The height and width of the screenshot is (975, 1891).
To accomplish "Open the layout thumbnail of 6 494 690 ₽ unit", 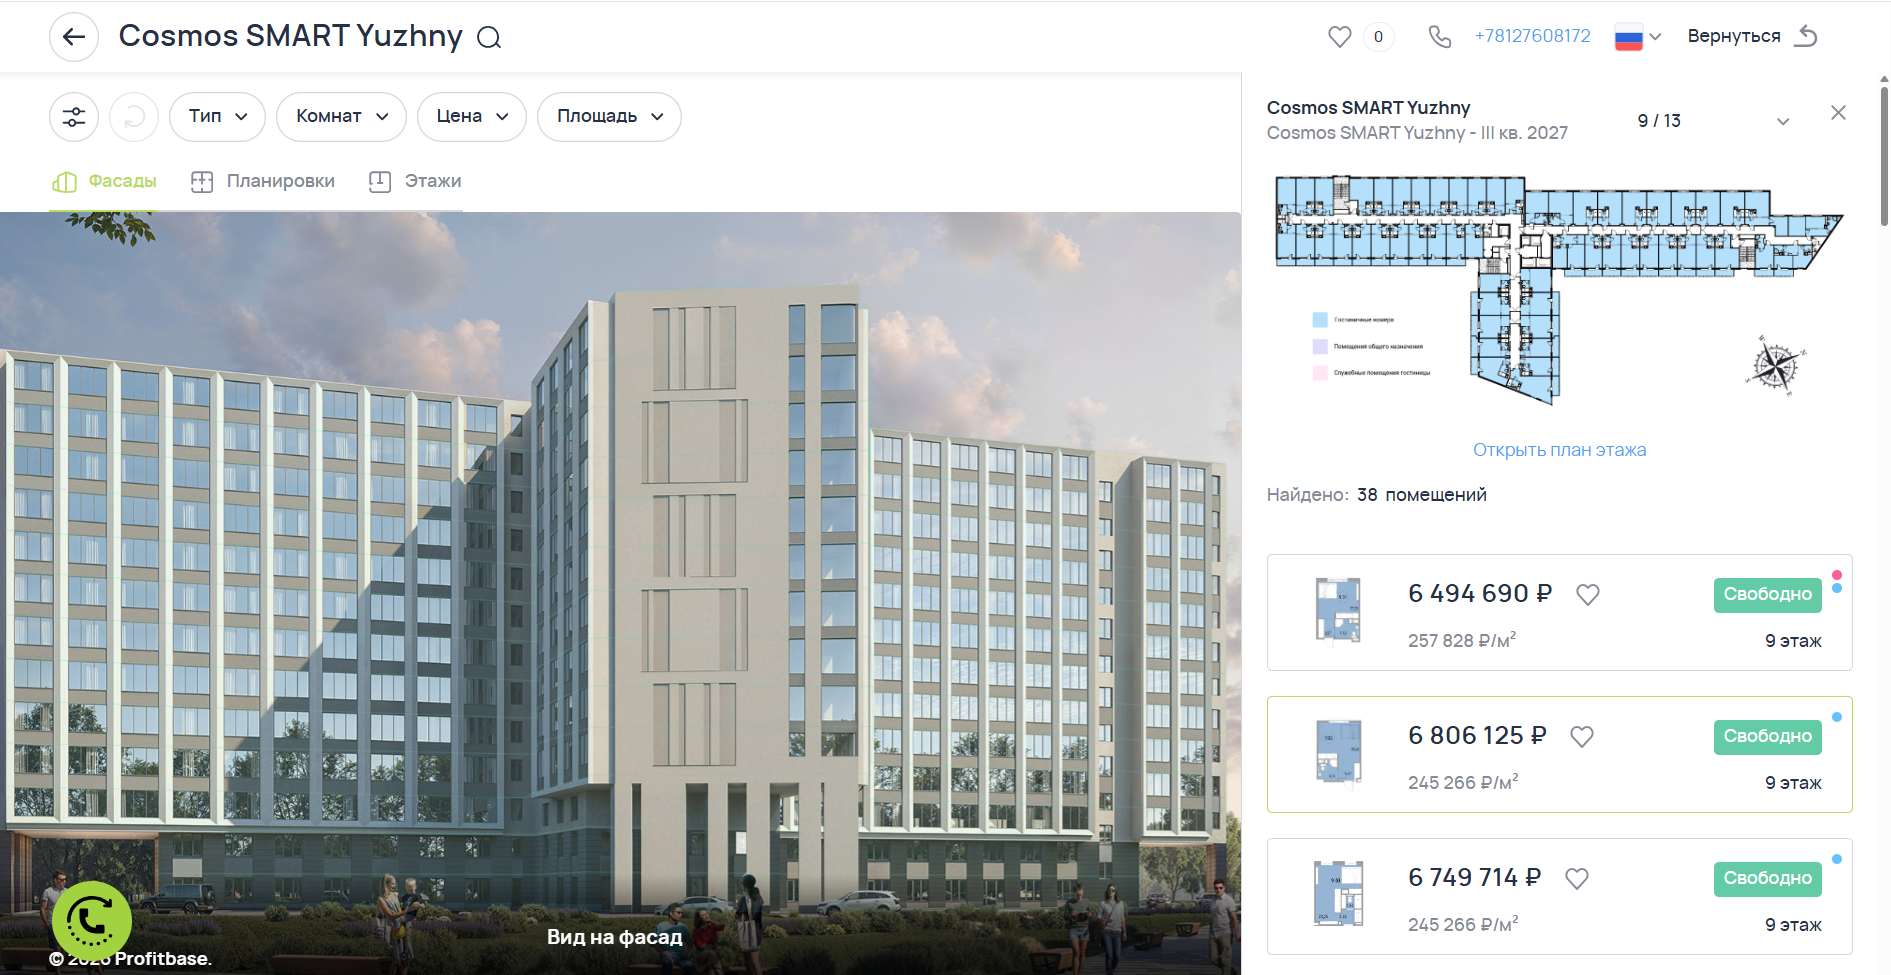I will click(x=1338, y=610).
